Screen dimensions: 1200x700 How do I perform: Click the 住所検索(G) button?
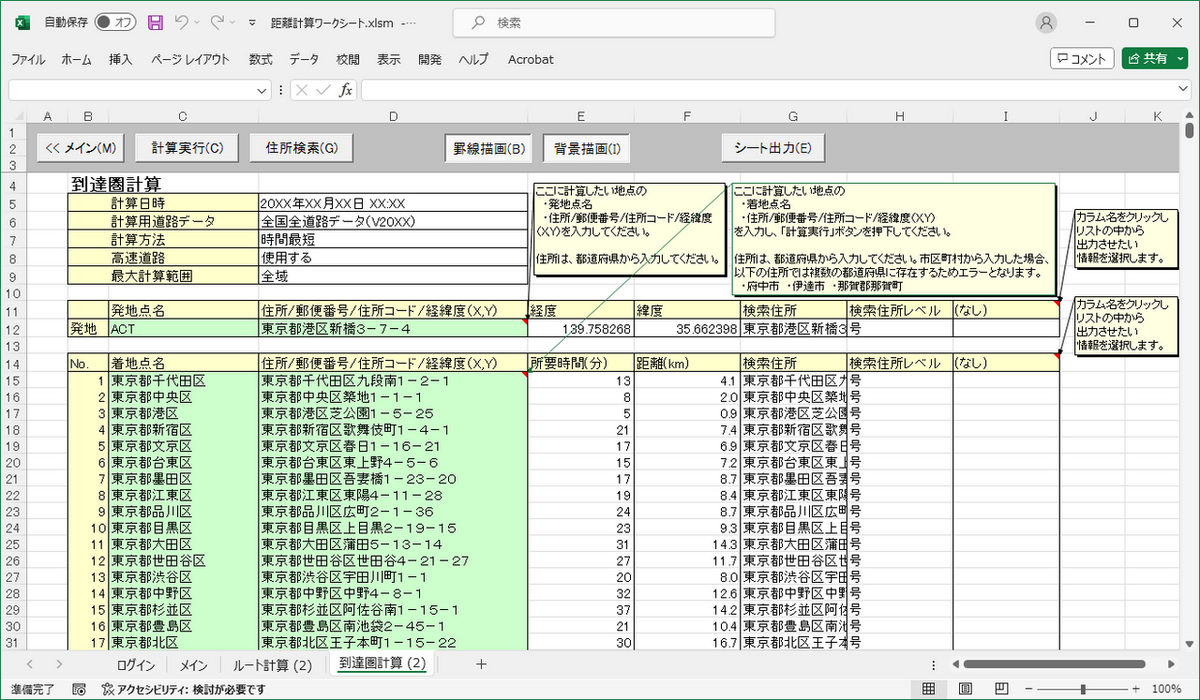click(301, 148)
